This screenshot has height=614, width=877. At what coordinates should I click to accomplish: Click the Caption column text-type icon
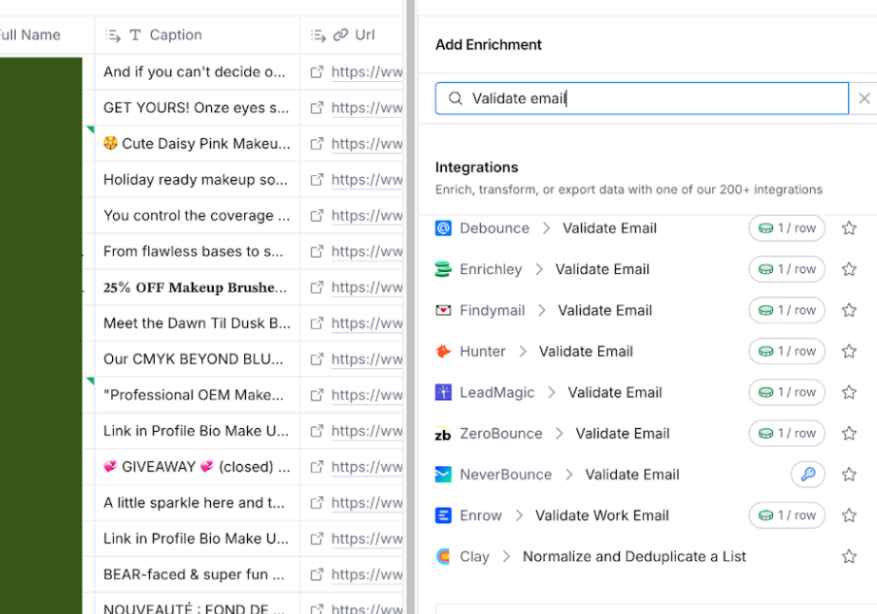[135, 35]
